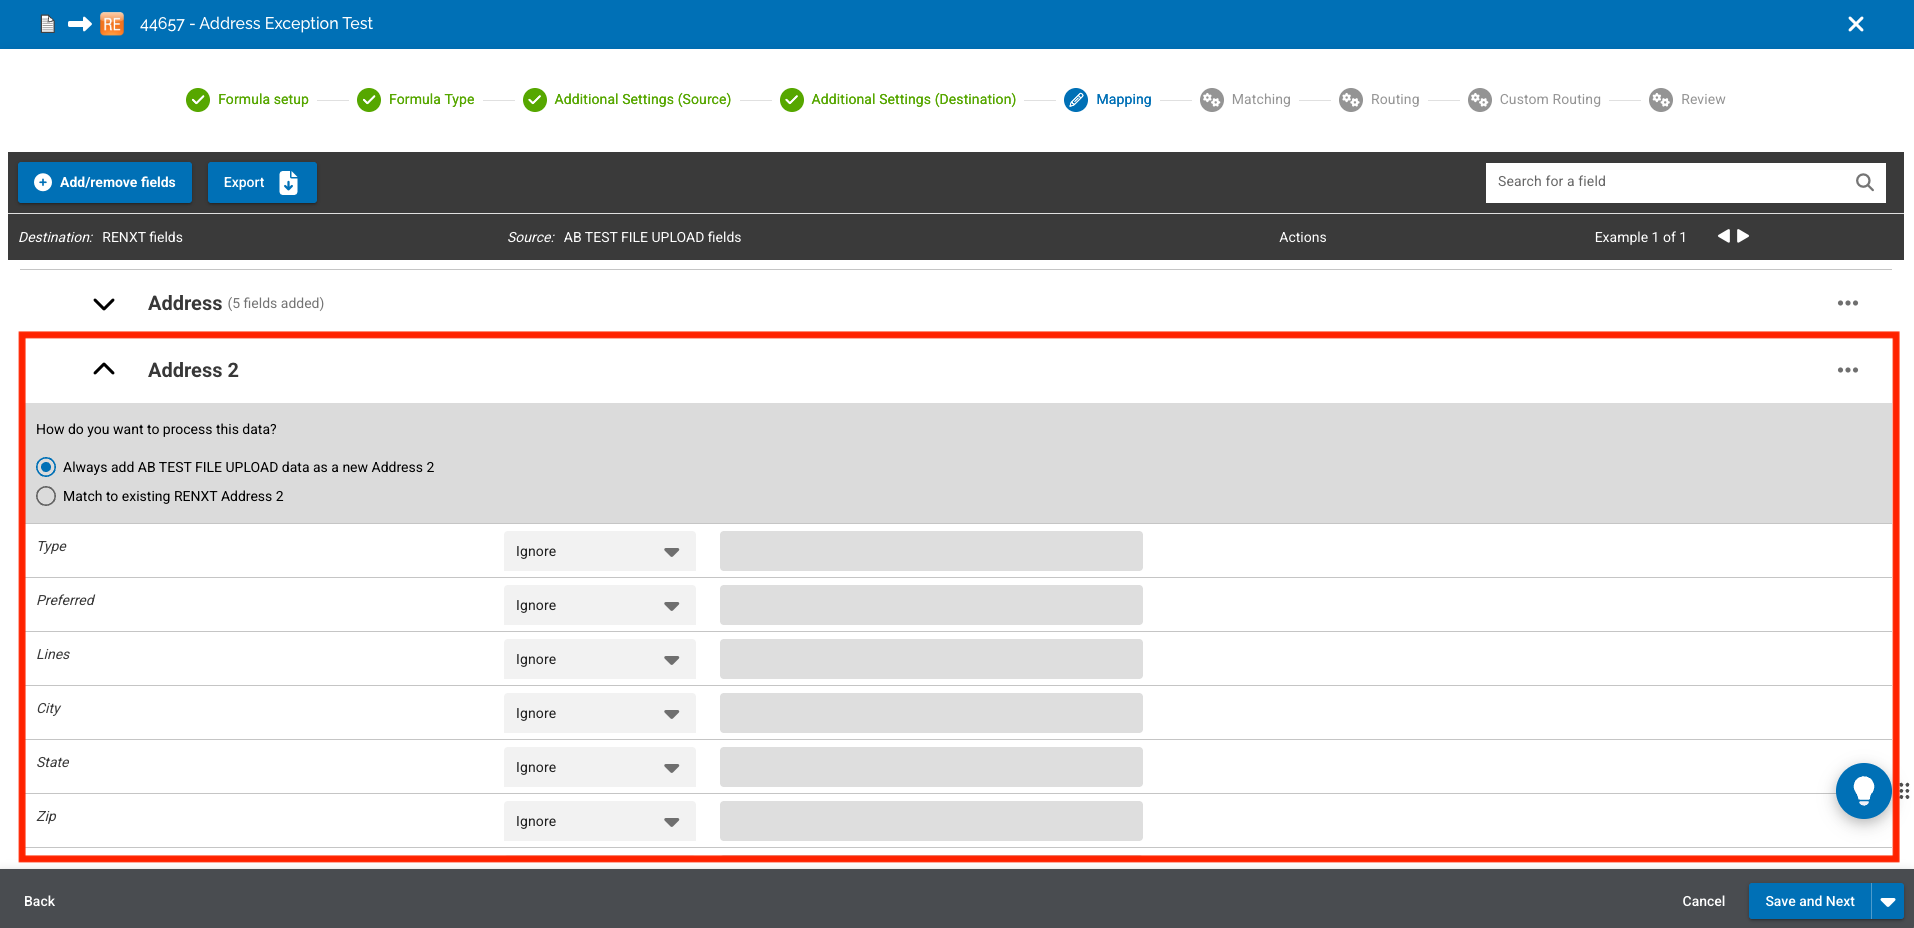Click the document icon in the title bar
Viewport: 1914px width, 928px height.
[47, 24]
